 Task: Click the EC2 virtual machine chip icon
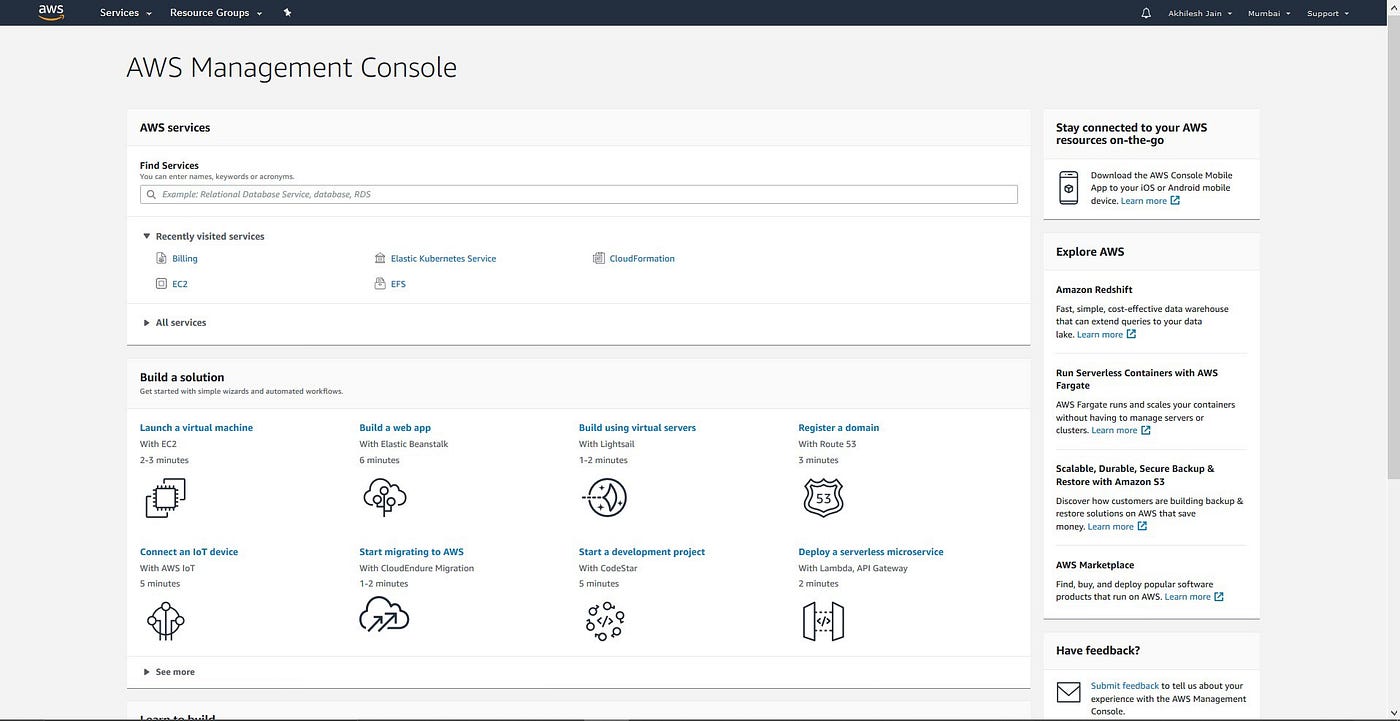[165, 497]
